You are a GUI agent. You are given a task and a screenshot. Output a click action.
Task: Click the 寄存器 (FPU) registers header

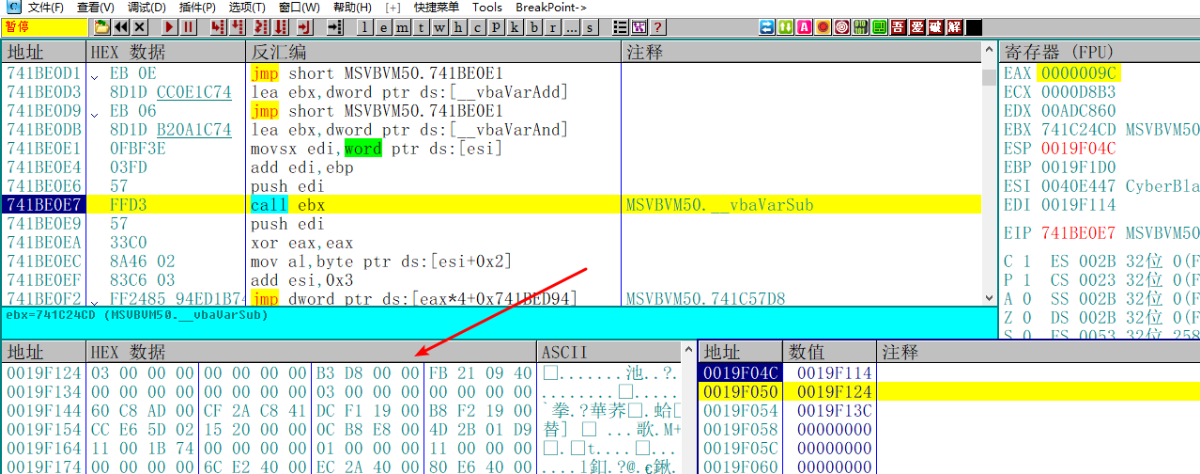1099,52
